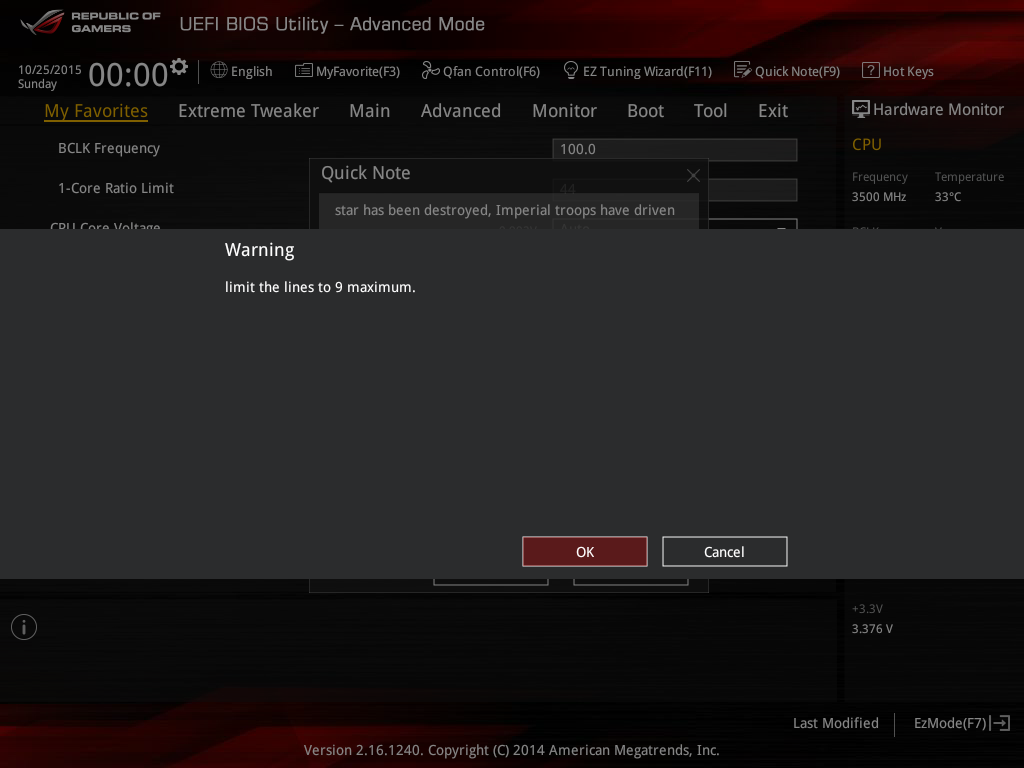Click the 3.376 V voltage reading
This screenshot has width=1024, height=768.
coord(872,629)
